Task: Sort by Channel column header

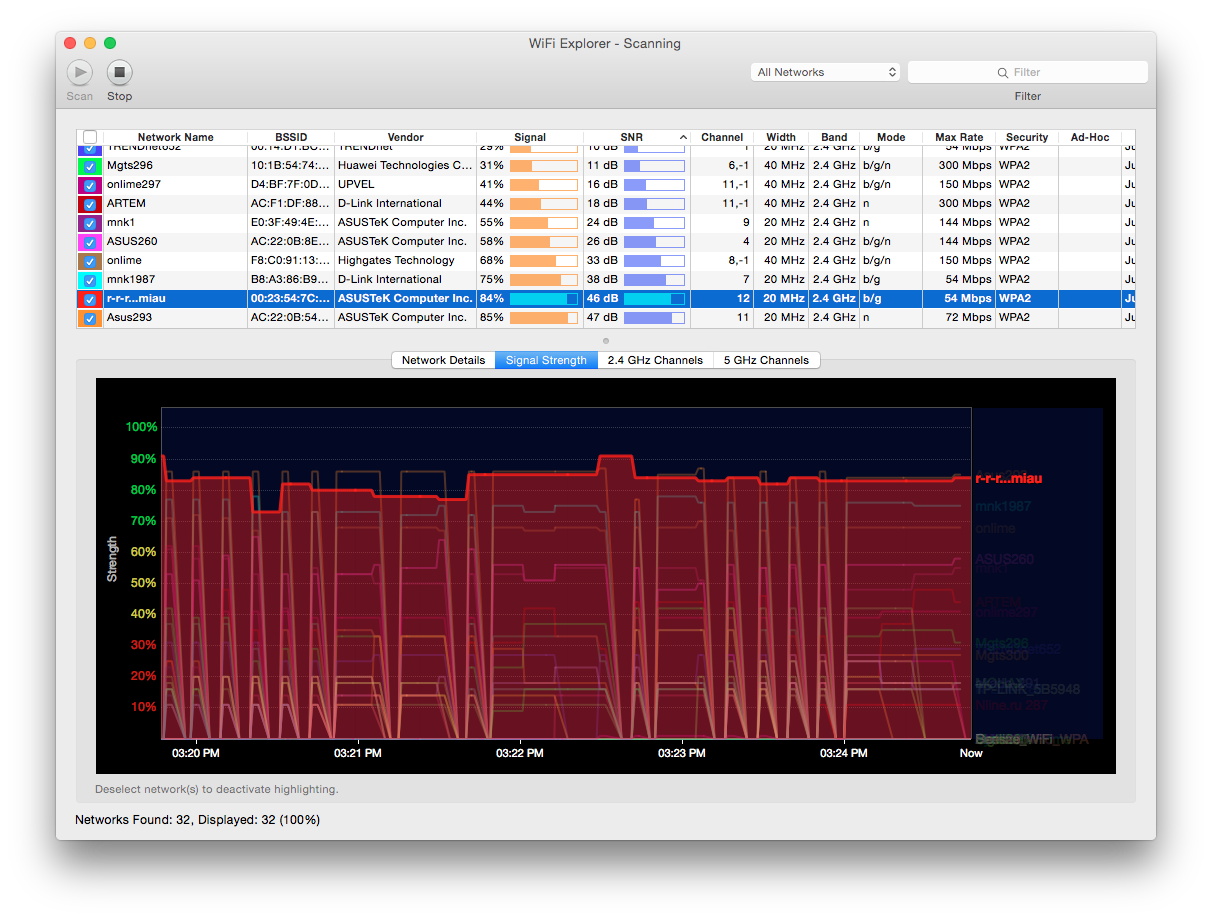Action: [722, 137]
